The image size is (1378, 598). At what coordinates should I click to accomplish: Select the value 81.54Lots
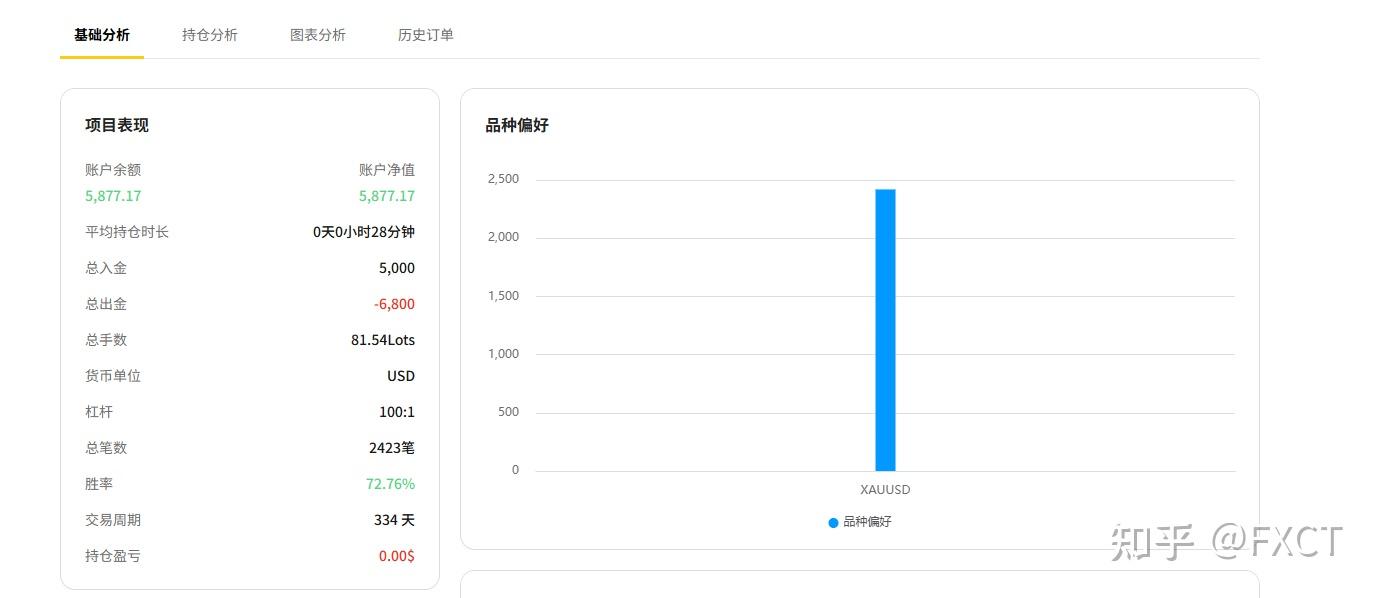coord(383,340)
